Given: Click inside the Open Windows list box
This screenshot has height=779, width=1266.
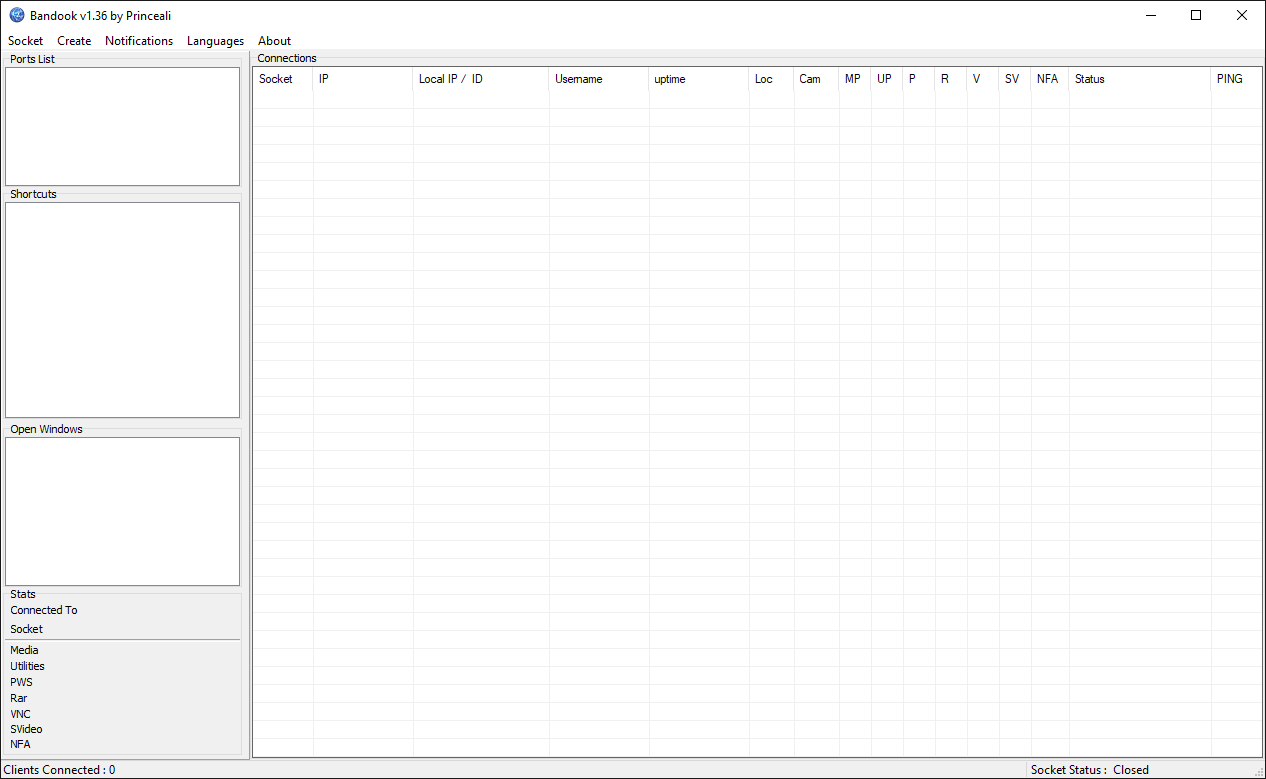Looking at the screenshot, I should [122, 511].
